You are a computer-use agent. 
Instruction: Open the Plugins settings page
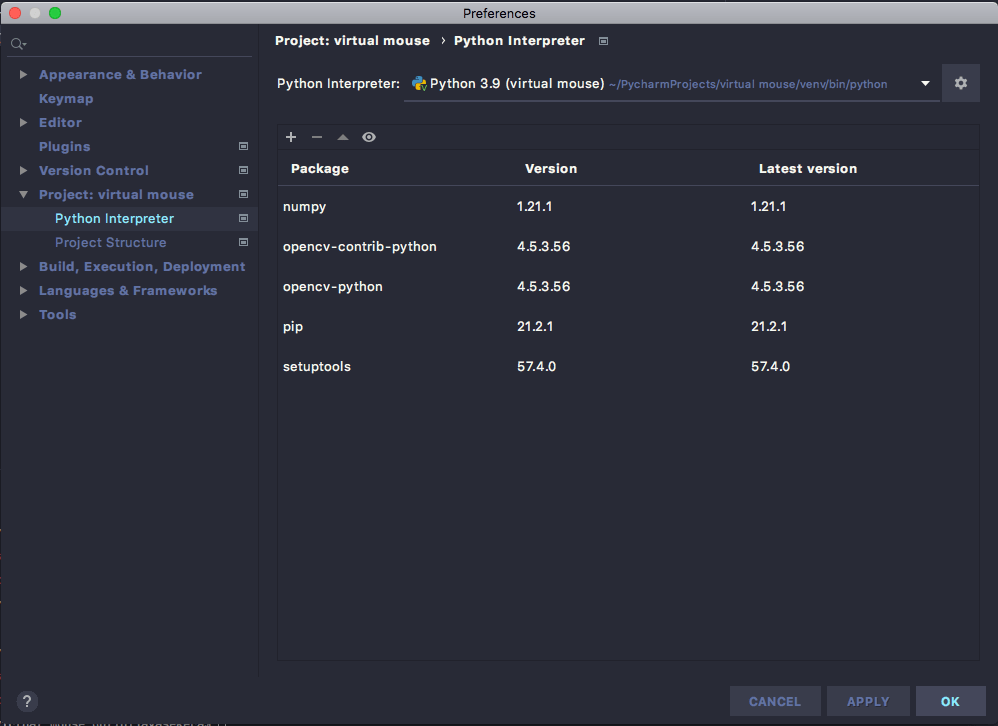(x=64, y=146)
